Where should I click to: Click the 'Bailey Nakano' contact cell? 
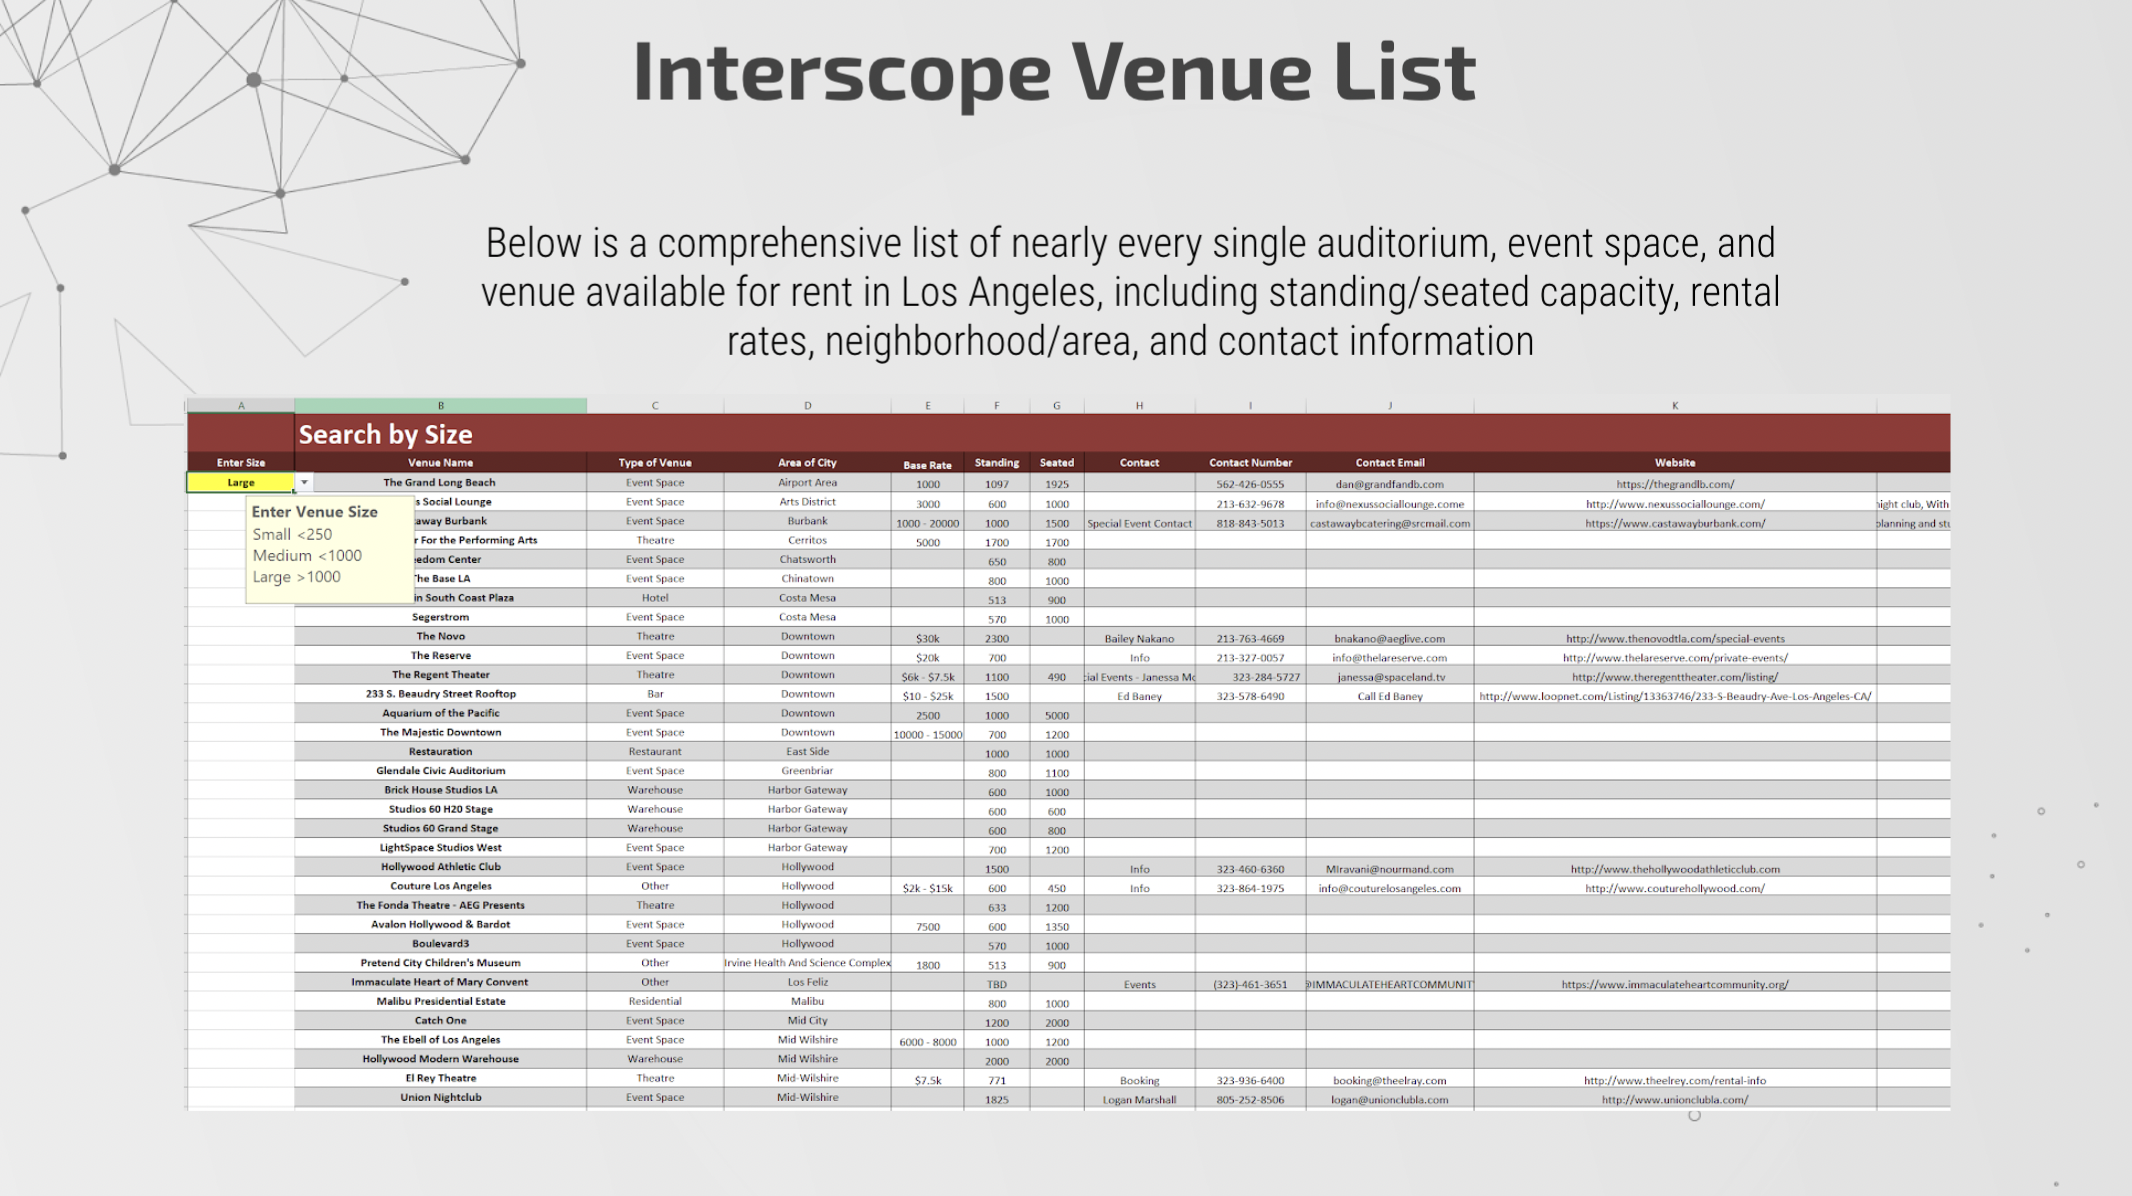click(x=1140, y=639)
